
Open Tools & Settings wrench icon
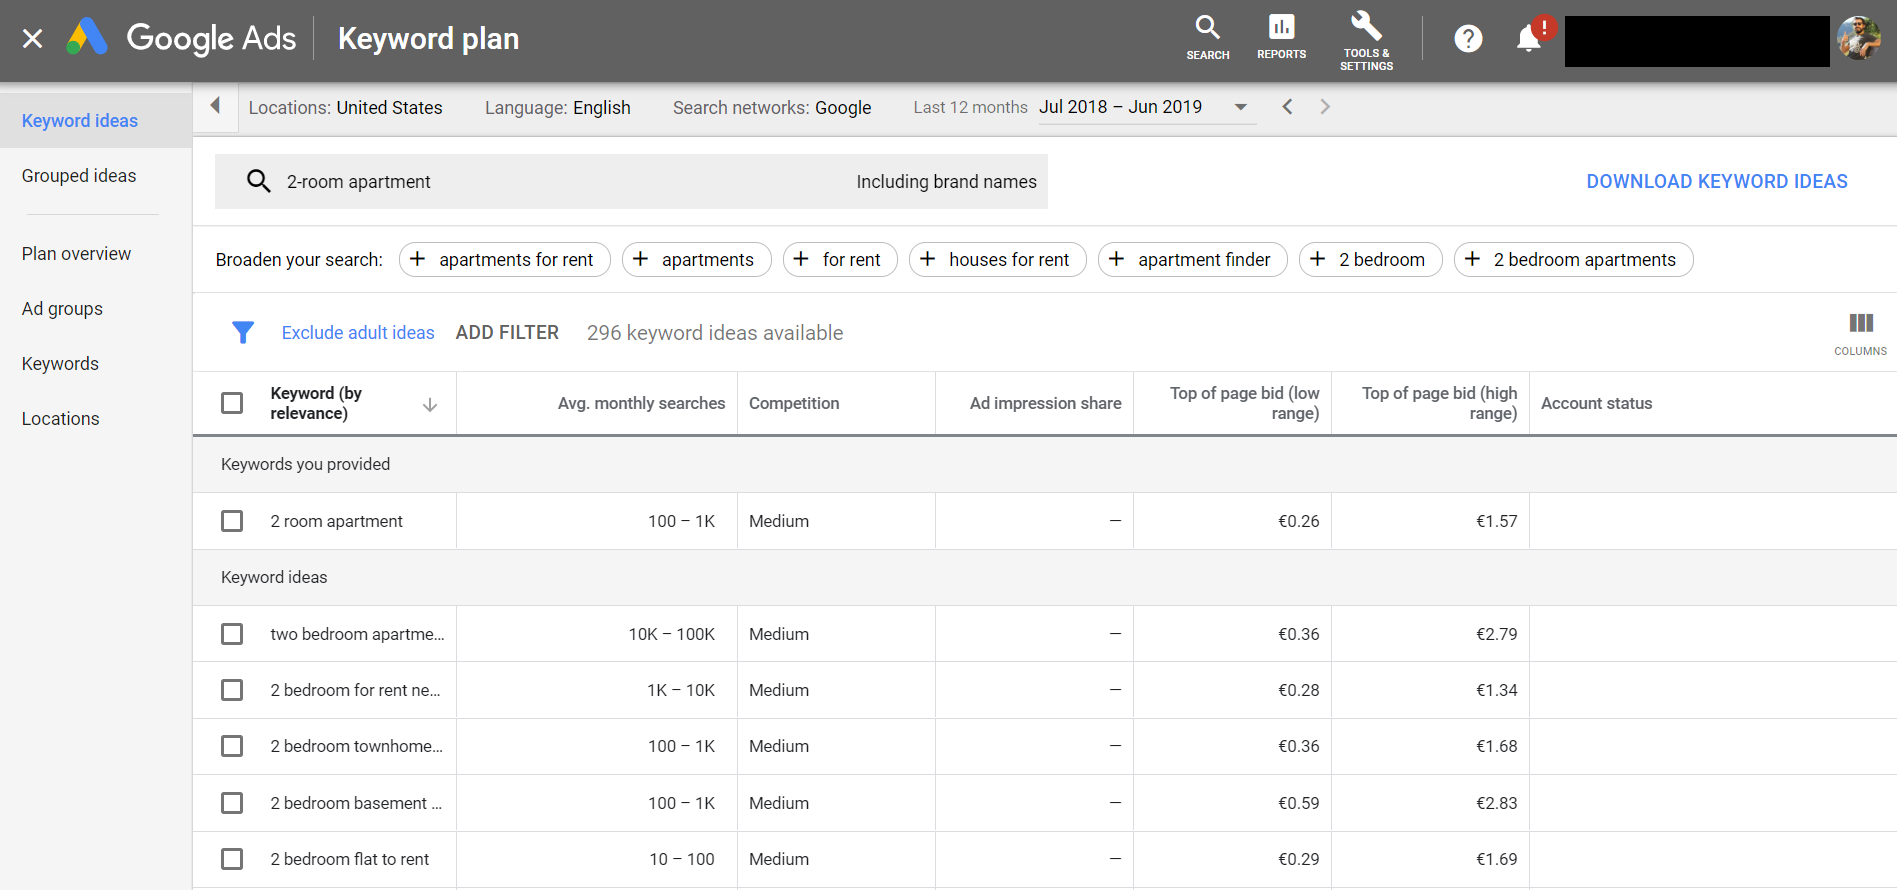tap(1366, 40)
